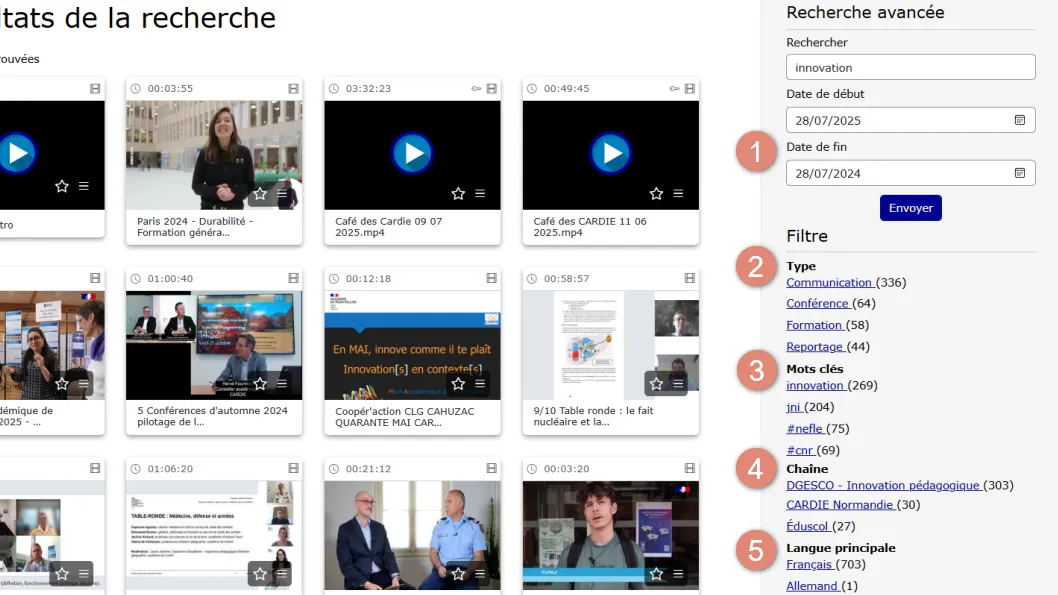1058x595 pixels.
Task: Click the film icon on the 00:58:57 card header
Action: tap(690, 279)
